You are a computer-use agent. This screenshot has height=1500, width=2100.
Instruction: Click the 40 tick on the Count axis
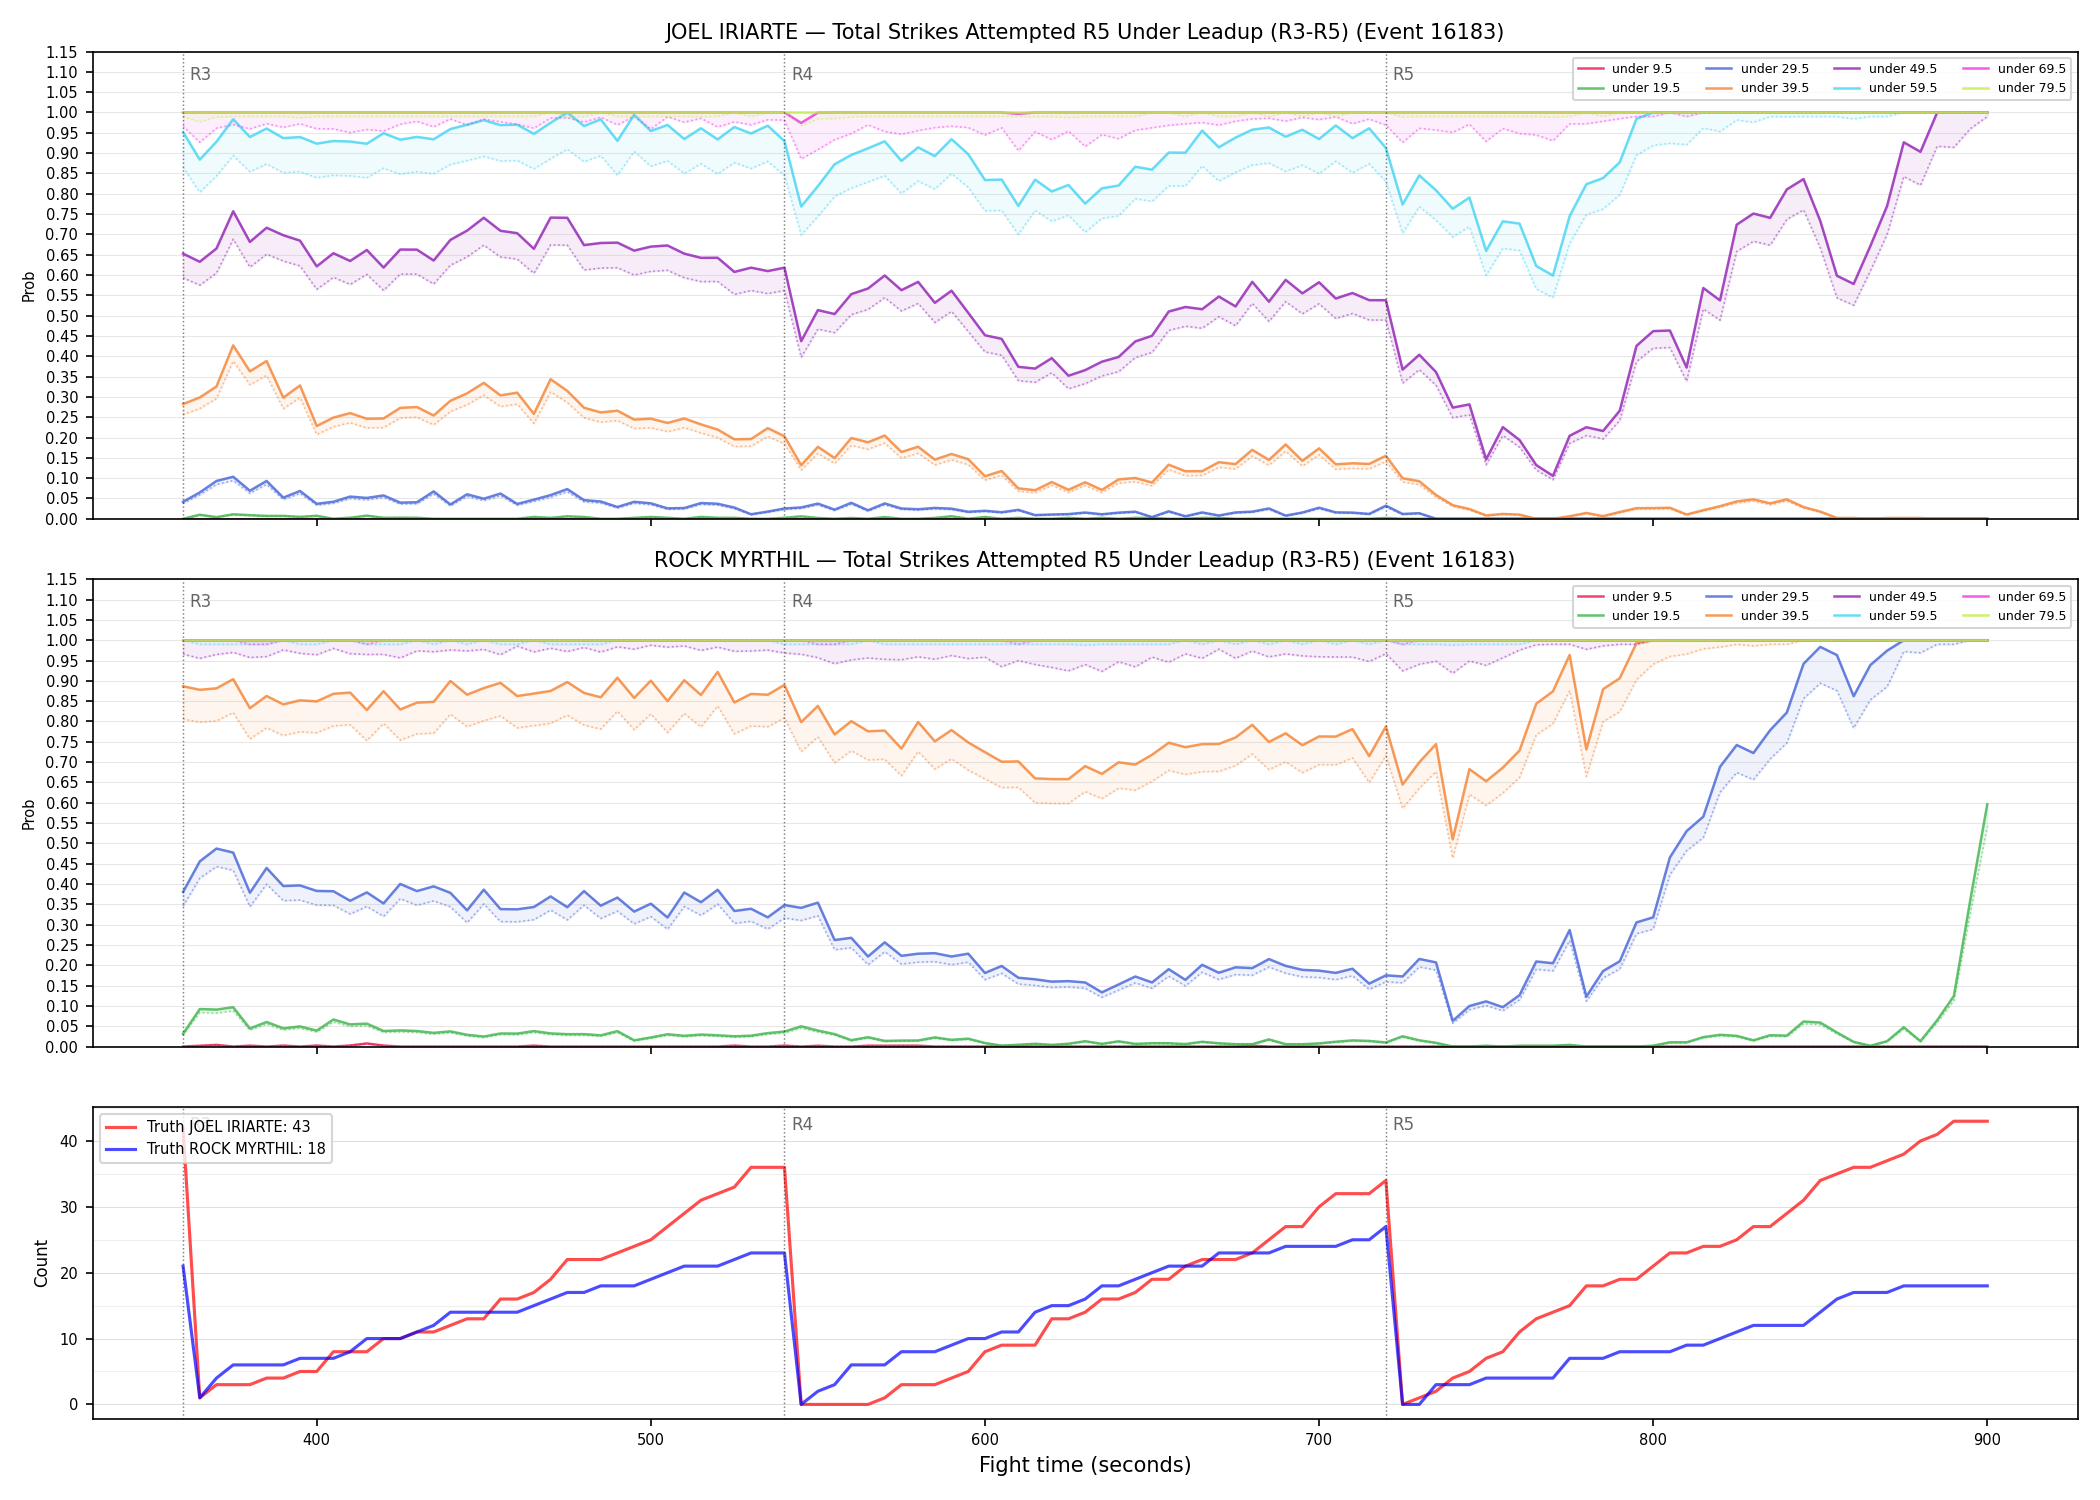(68, 1141)
